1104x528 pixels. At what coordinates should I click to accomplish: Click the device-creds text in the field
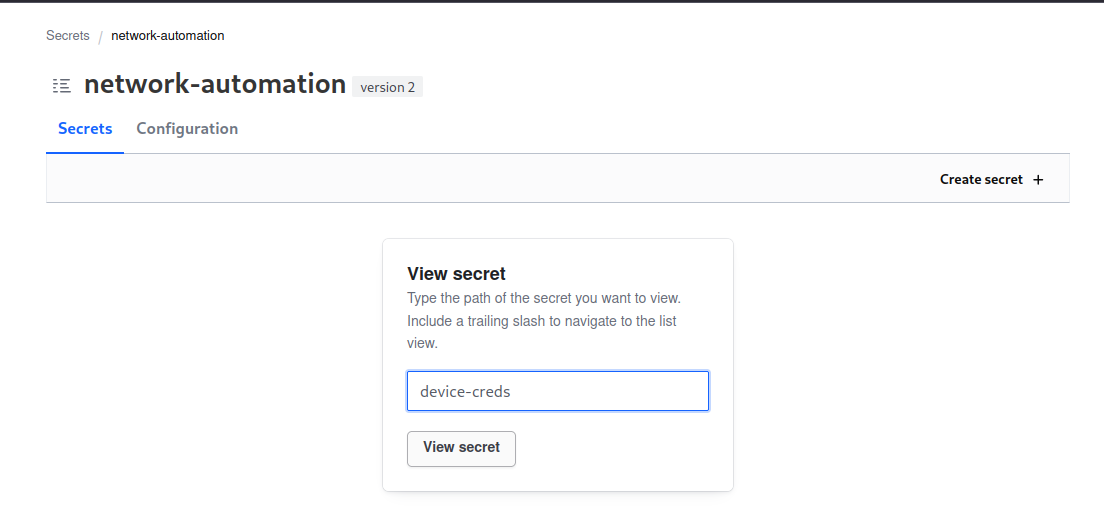coord(465,392)
